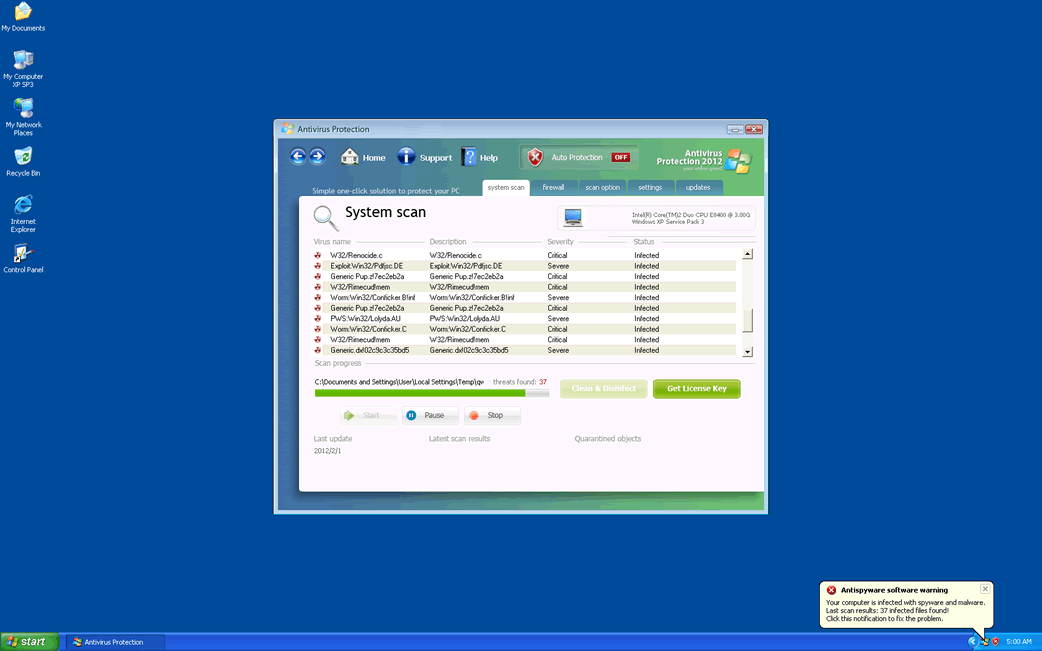
Task: Open the scan option tab
Action: (x=603, y=187)
